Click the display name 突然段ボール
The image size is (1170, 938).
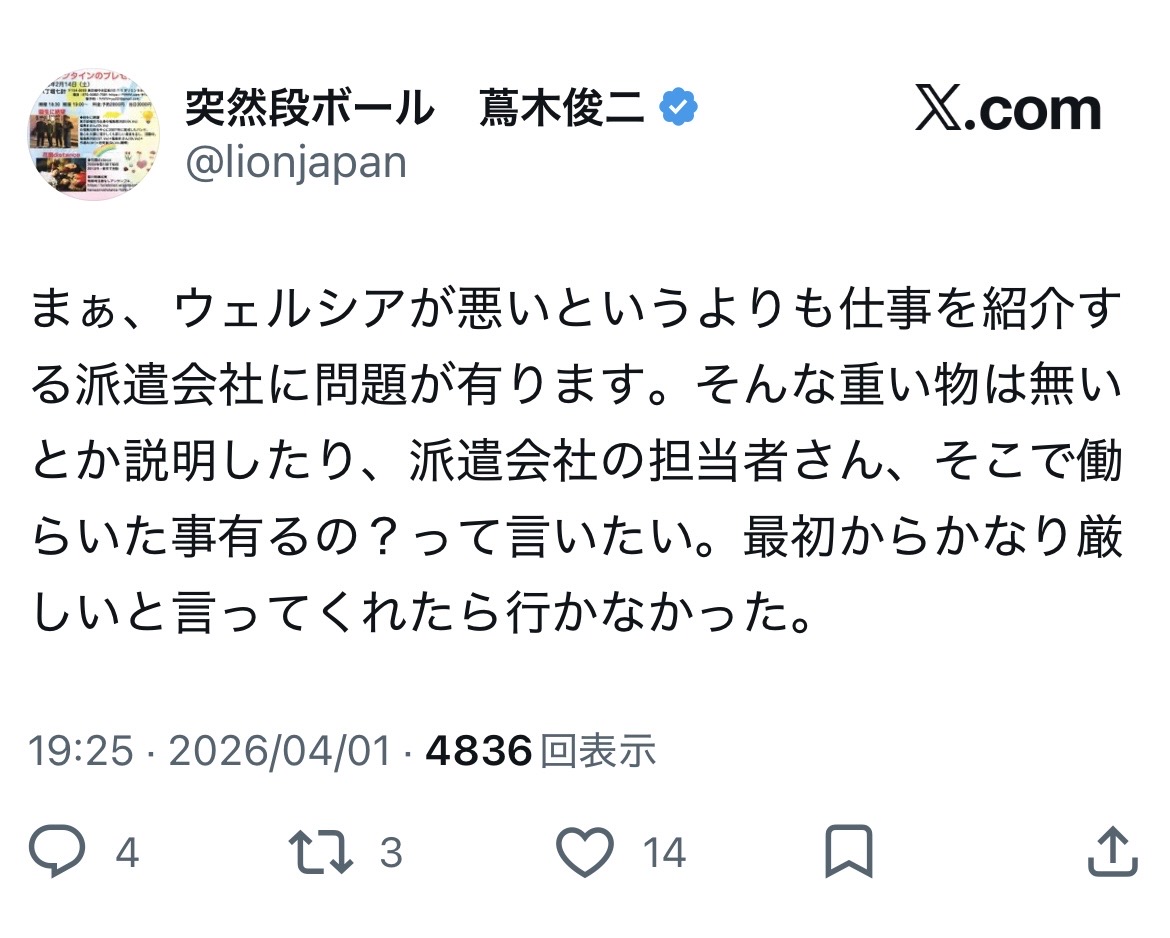click(310, 108)
